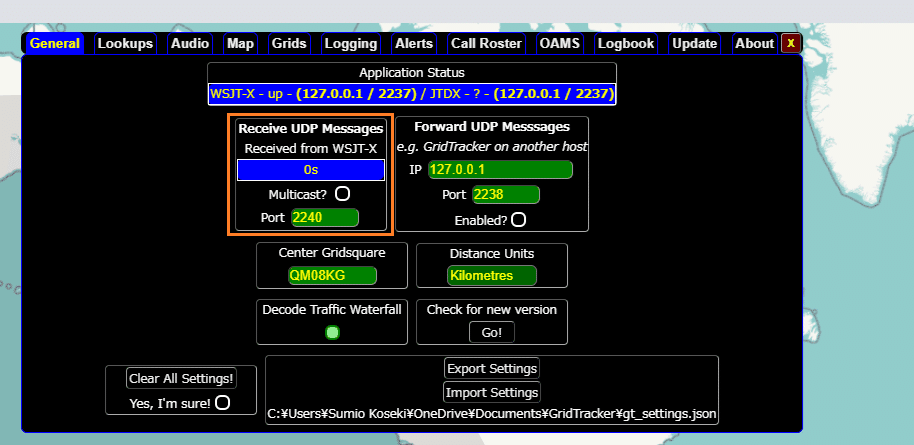
Task: Switch to the General tab
Action: pyautogui.click(x=55, y=43)
